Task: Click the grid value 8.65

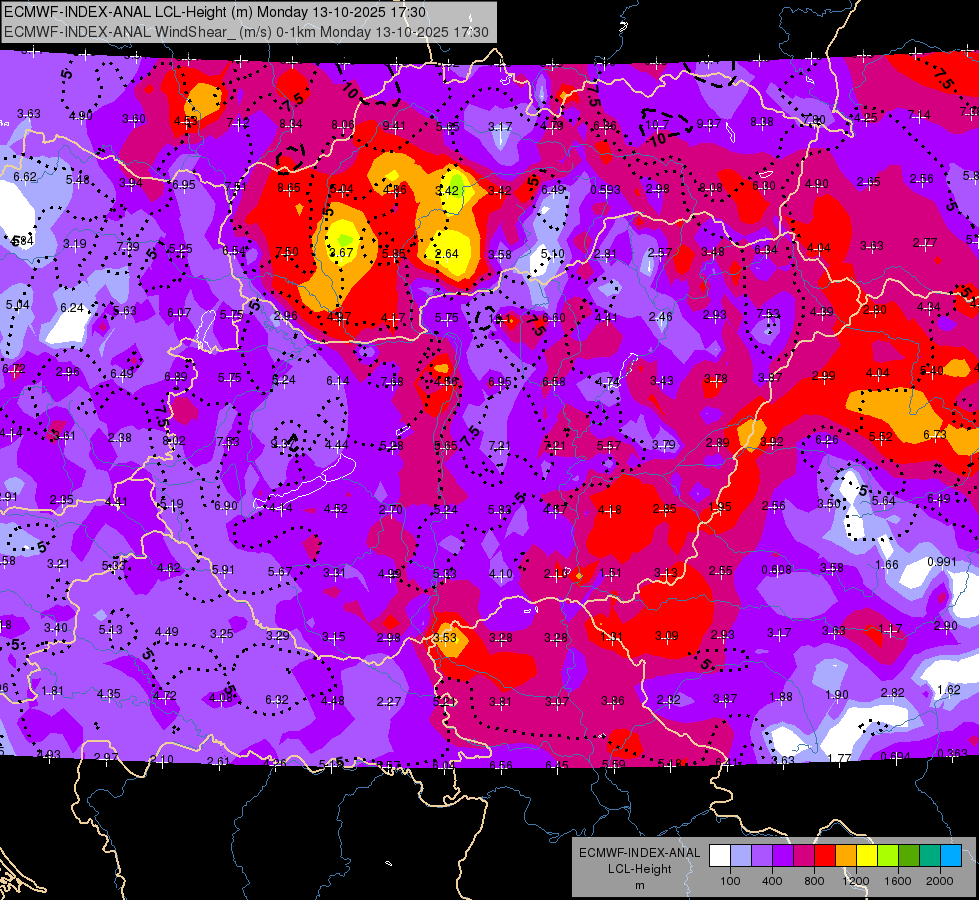Action: pyautogui.click(x=289, y=188)
